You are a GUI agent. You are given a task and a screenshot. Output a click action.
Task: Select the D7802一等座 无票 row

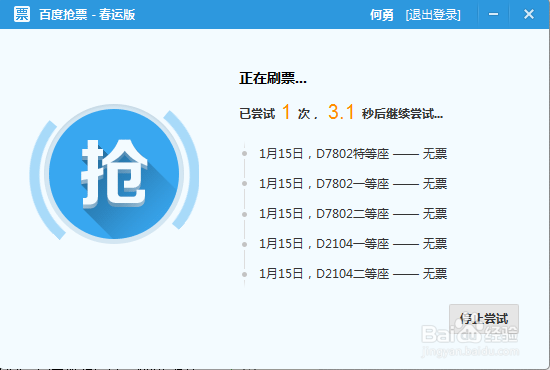pos(353,184)
